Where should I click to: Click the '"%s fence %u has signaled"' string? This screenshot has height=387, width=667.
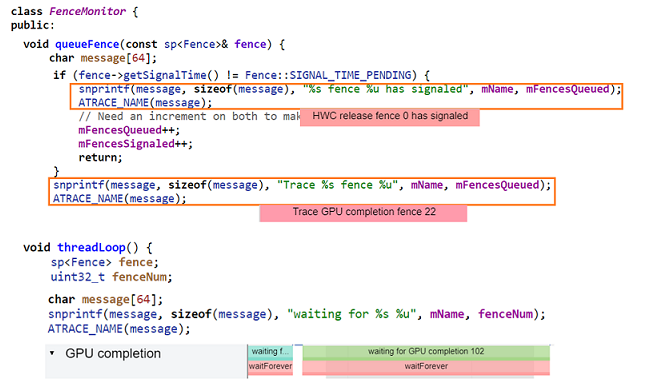tap(385, 89)
